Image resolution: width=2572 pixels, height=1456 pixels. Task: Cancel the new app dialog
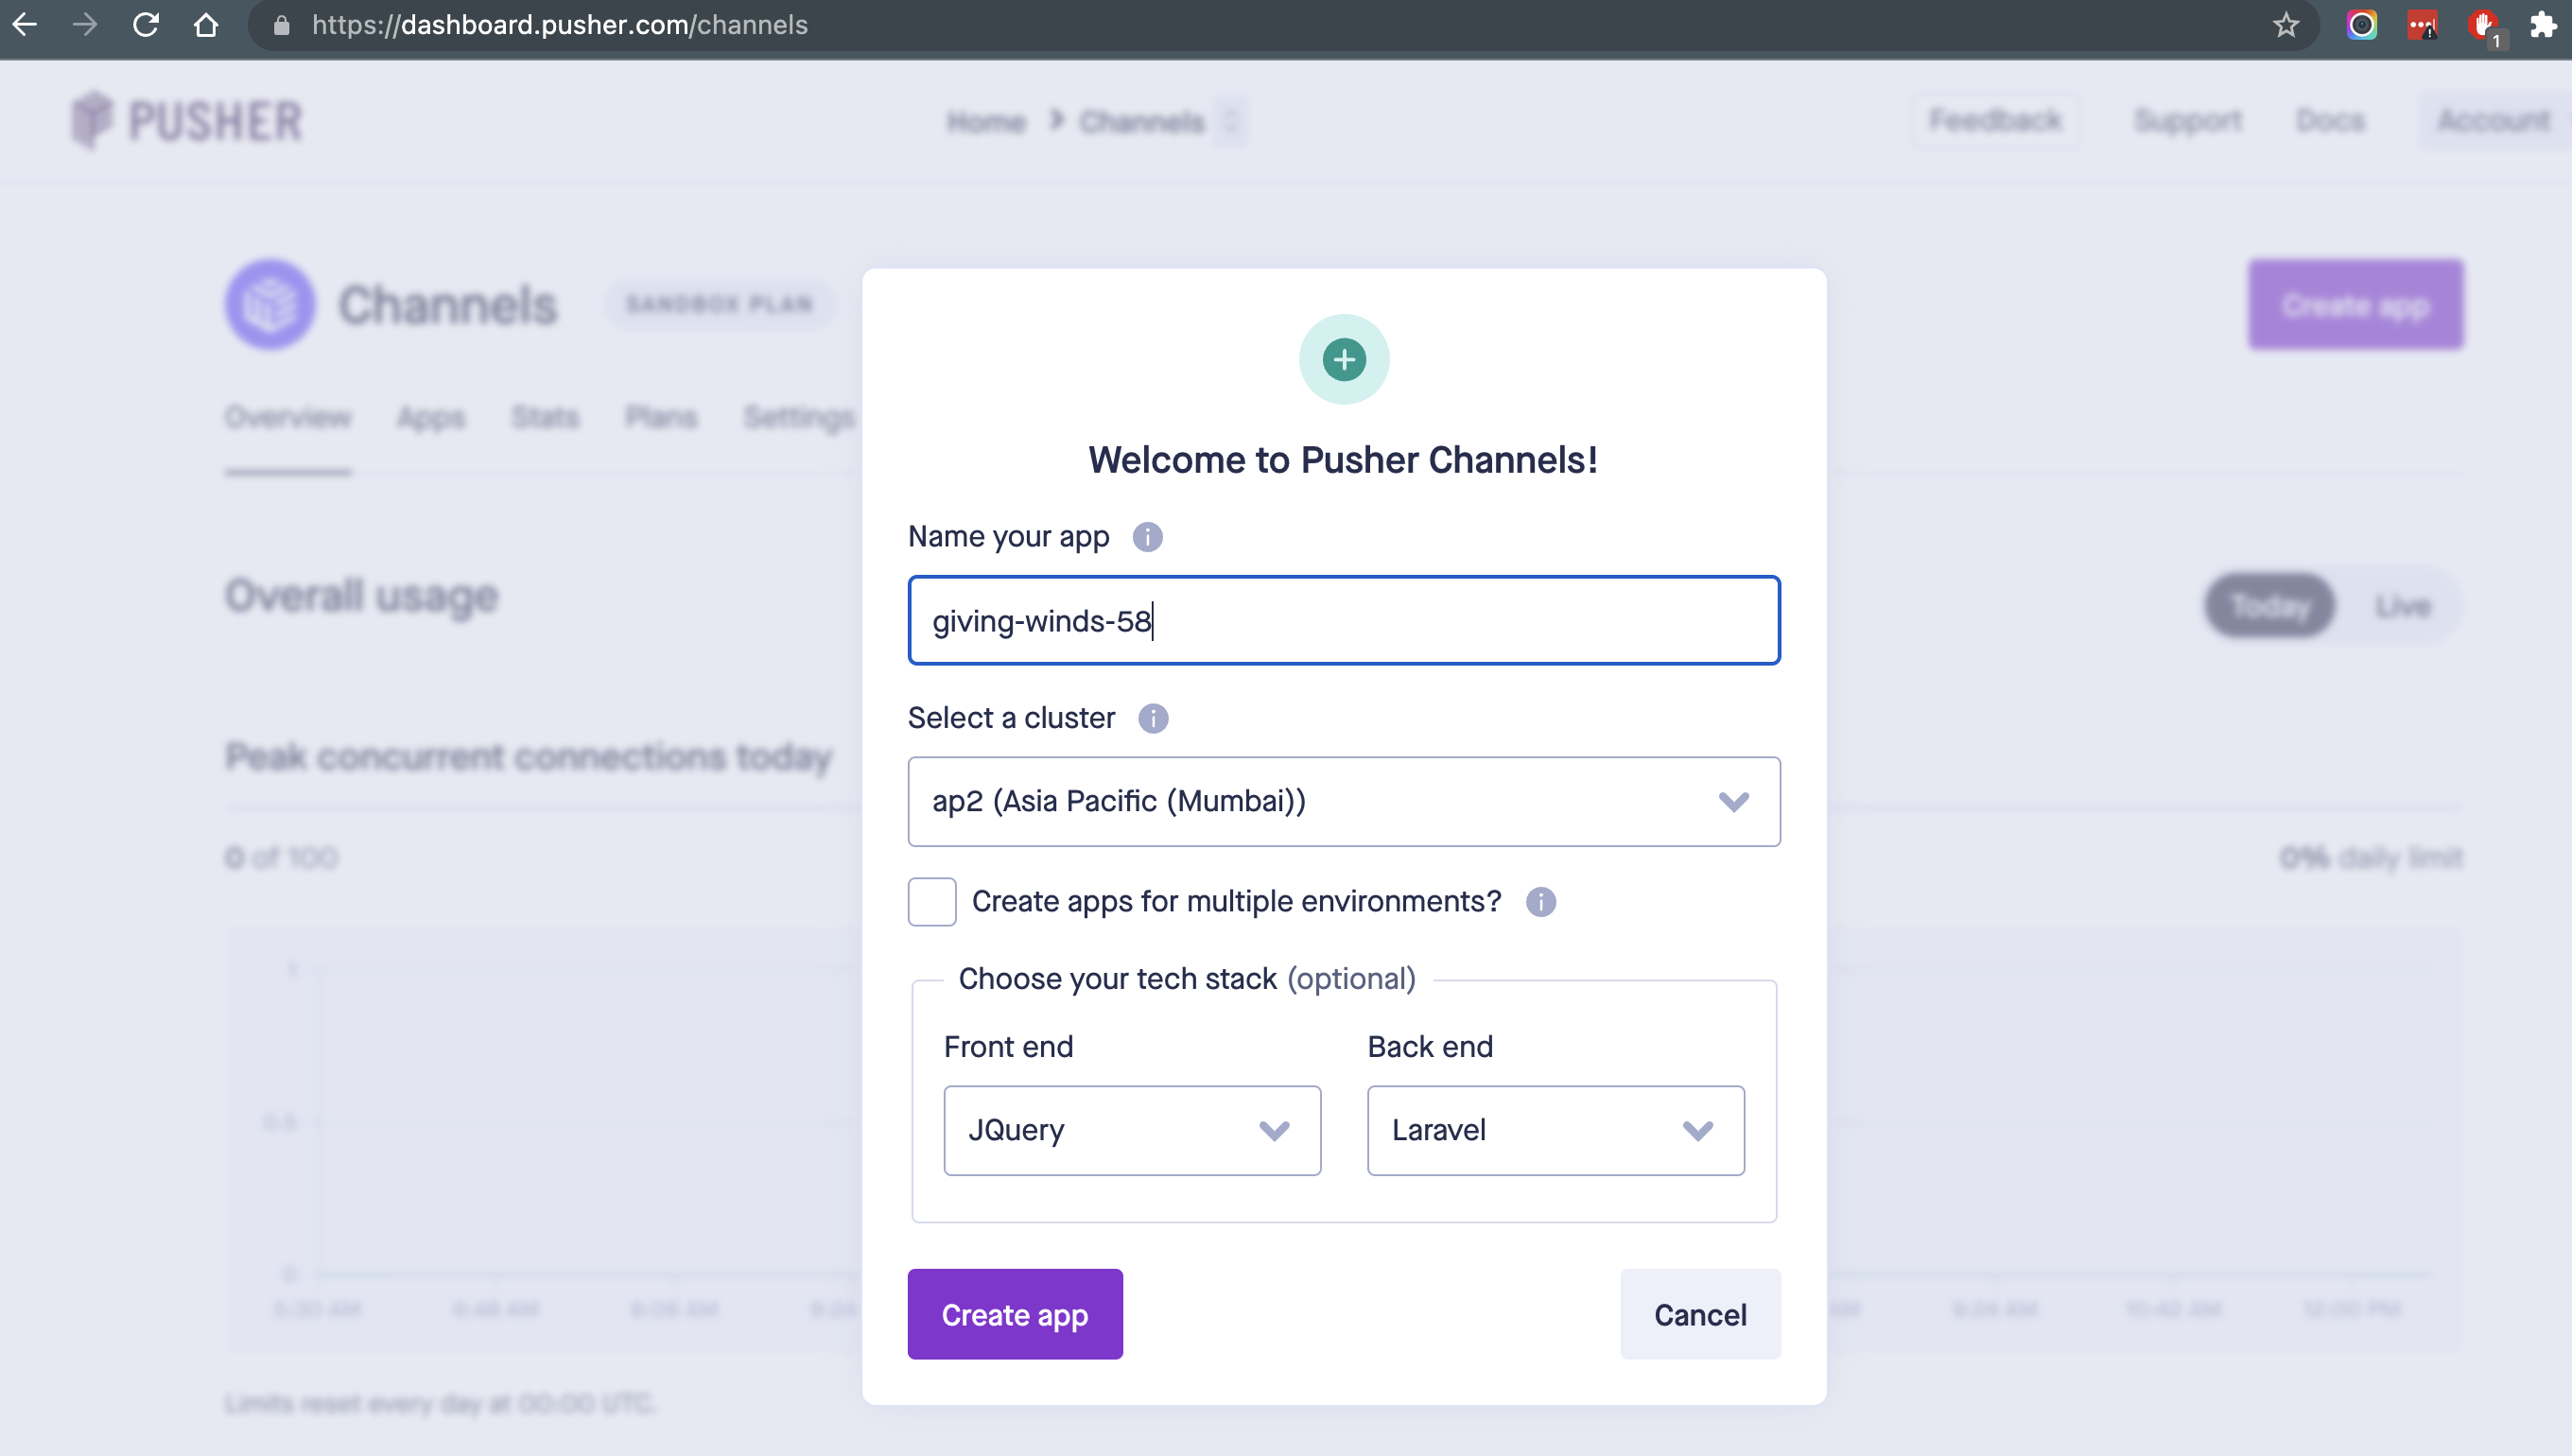[1699, 1314]
